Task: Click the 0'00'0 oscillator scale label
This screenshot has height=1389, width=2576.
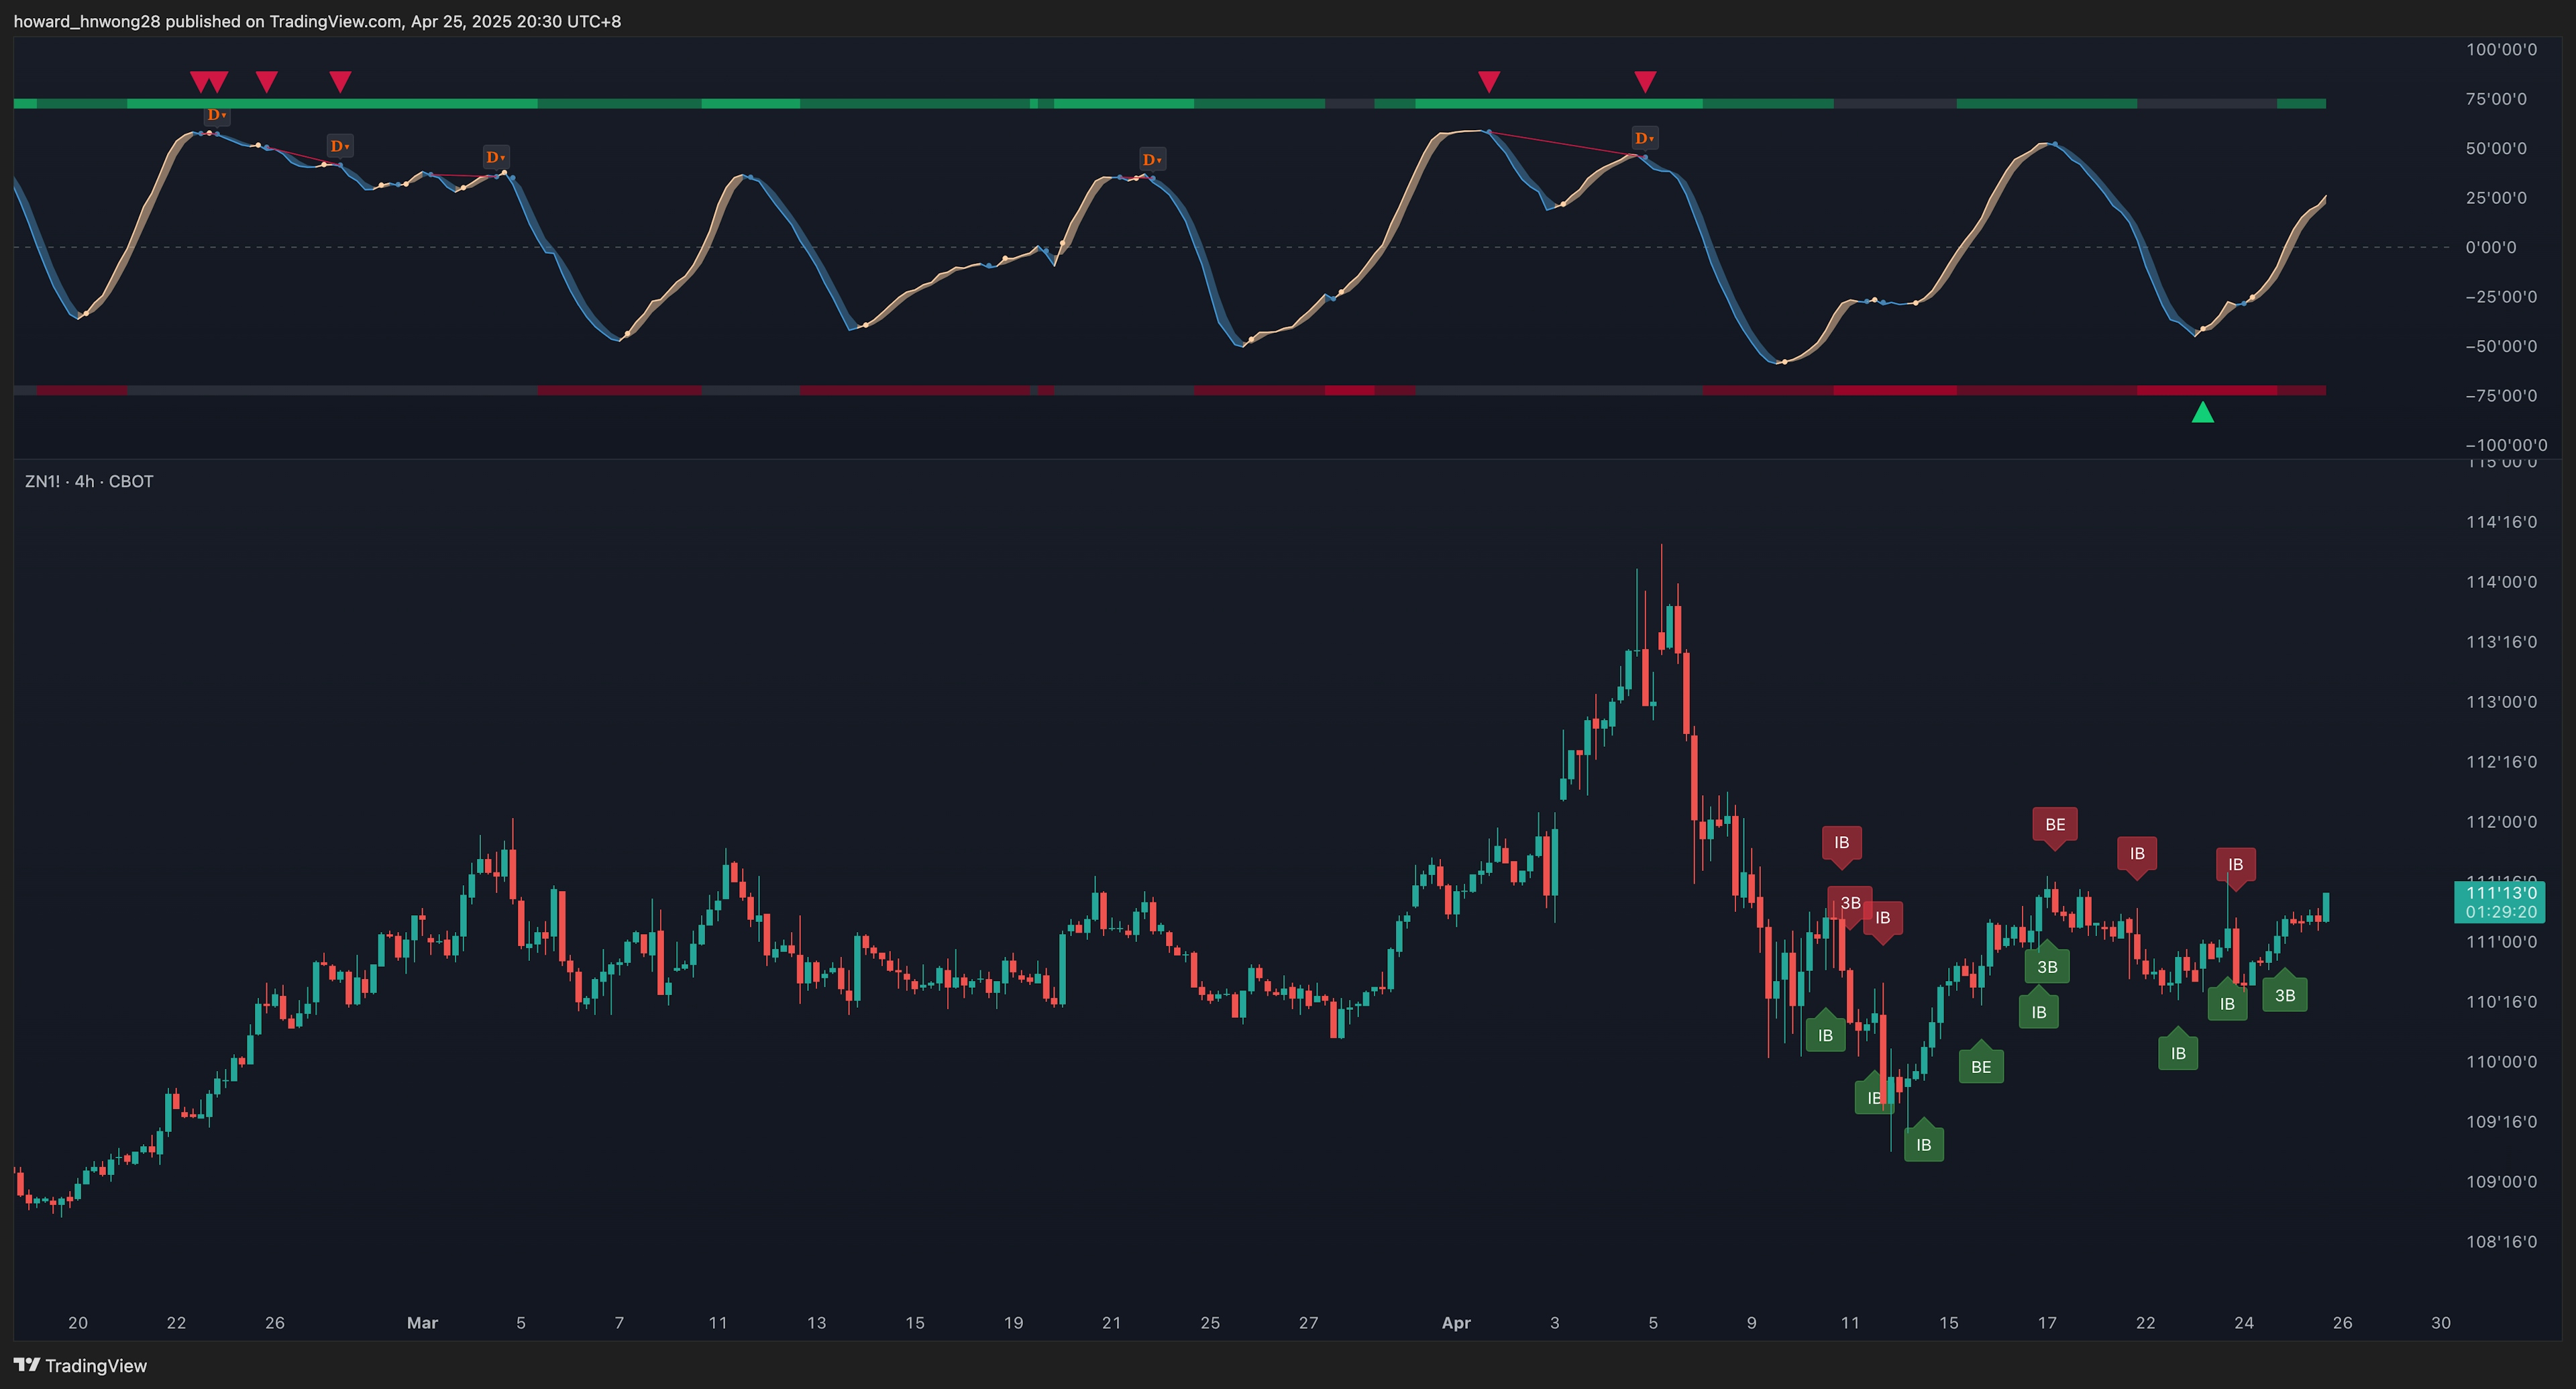Action: coord(2490,247)
